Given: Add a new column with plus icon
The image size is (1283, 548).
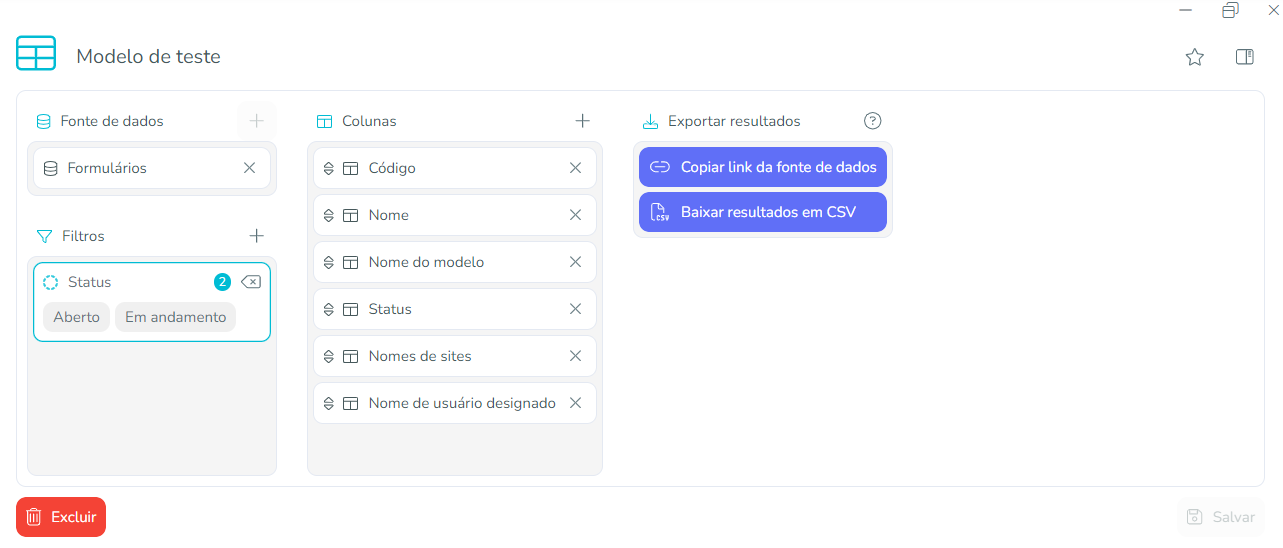Looking at the screenshot, I should point(583,121).
